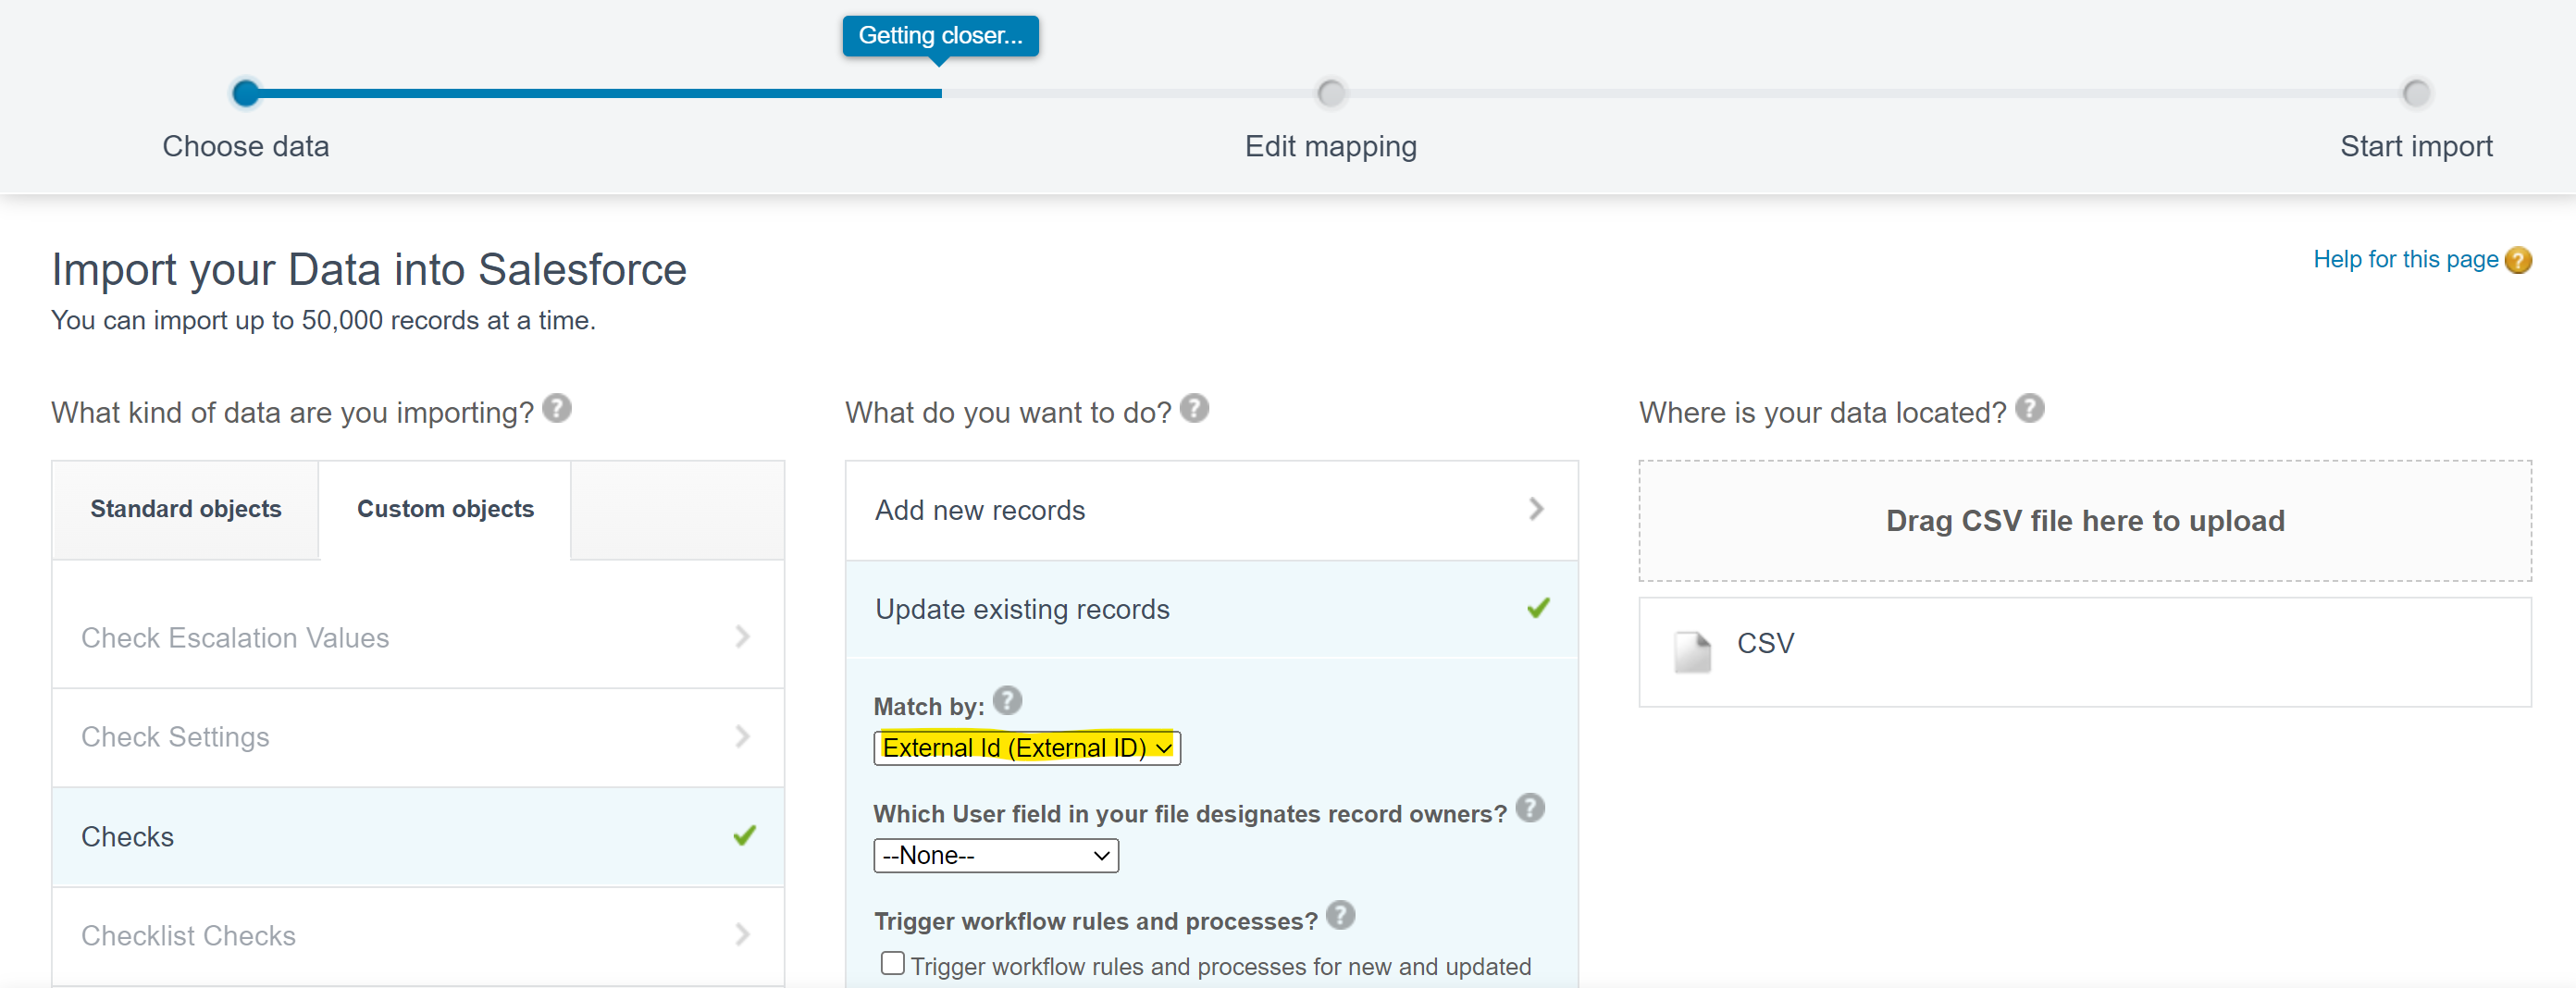Open the record owners --None-- dropdown

[x=995, y=856]
